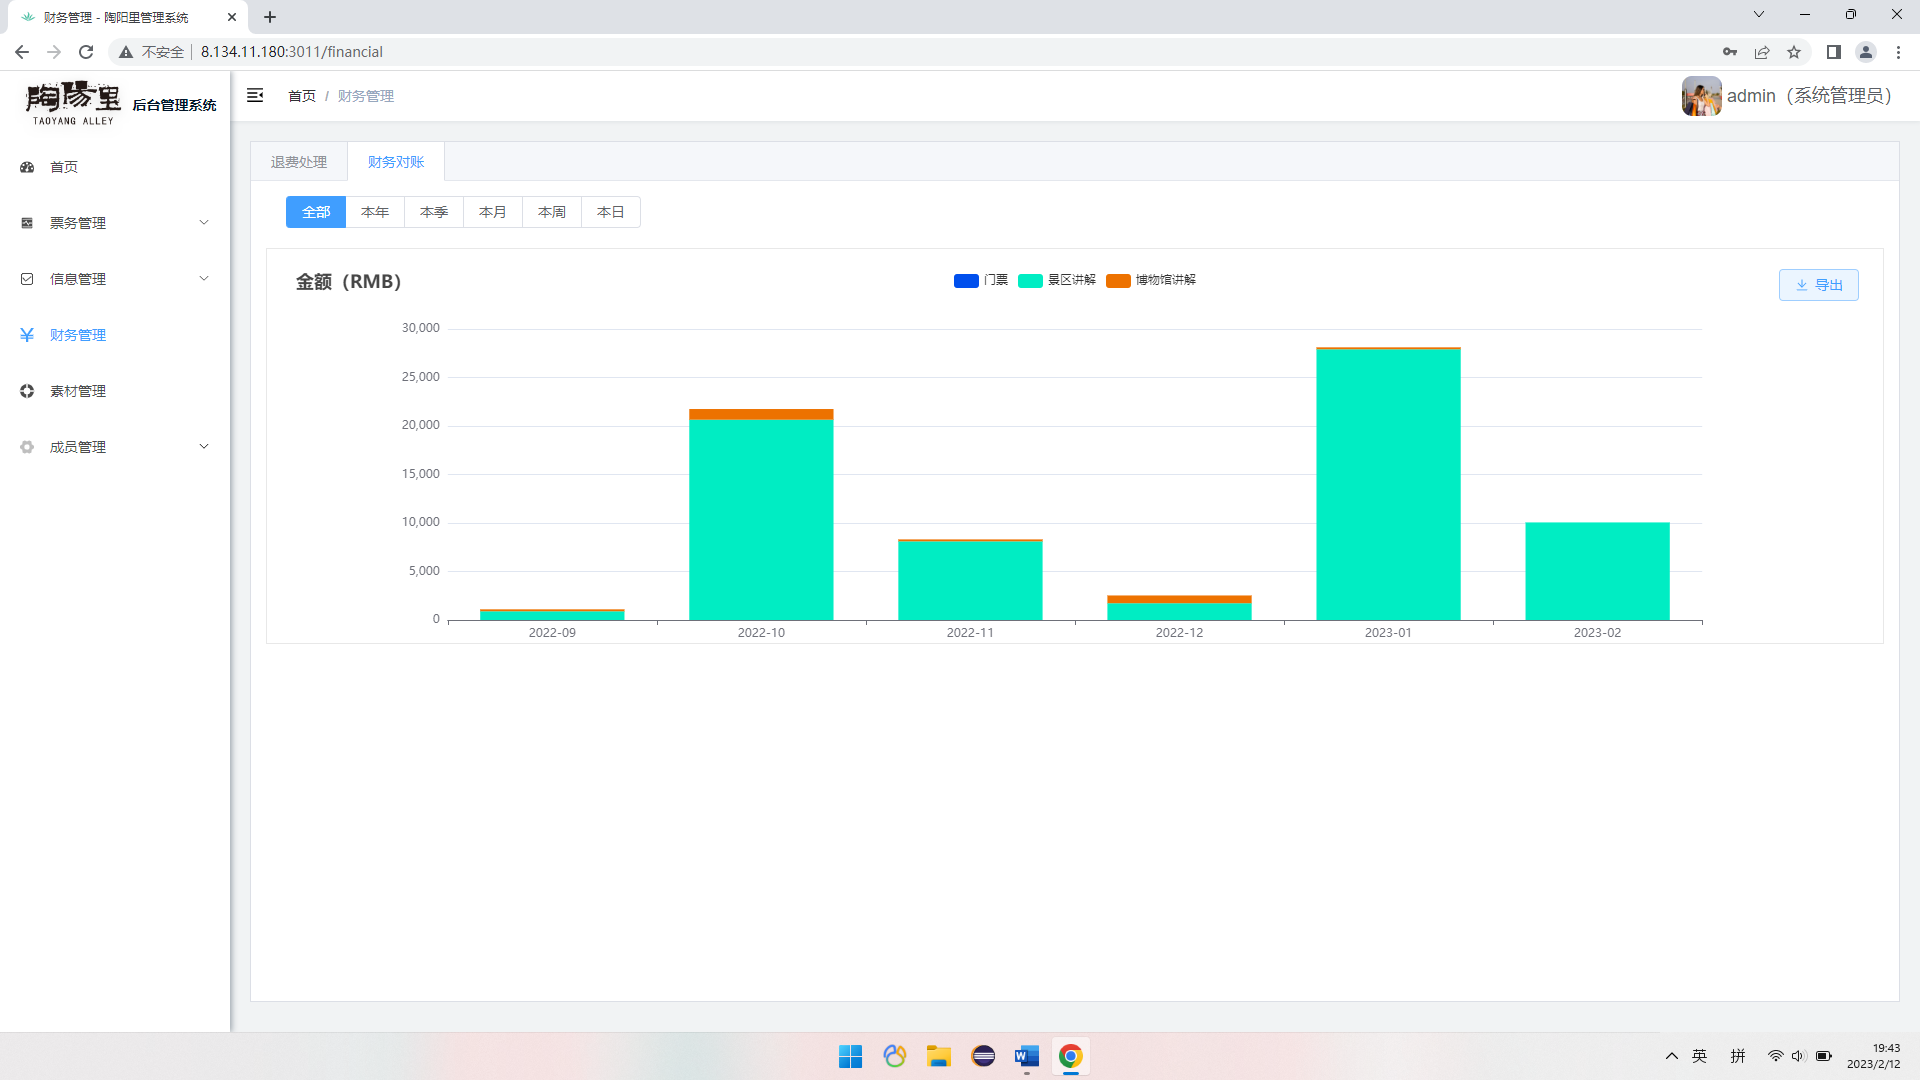
Task: Reload the page with refresh icon
Action: [86, 52]
